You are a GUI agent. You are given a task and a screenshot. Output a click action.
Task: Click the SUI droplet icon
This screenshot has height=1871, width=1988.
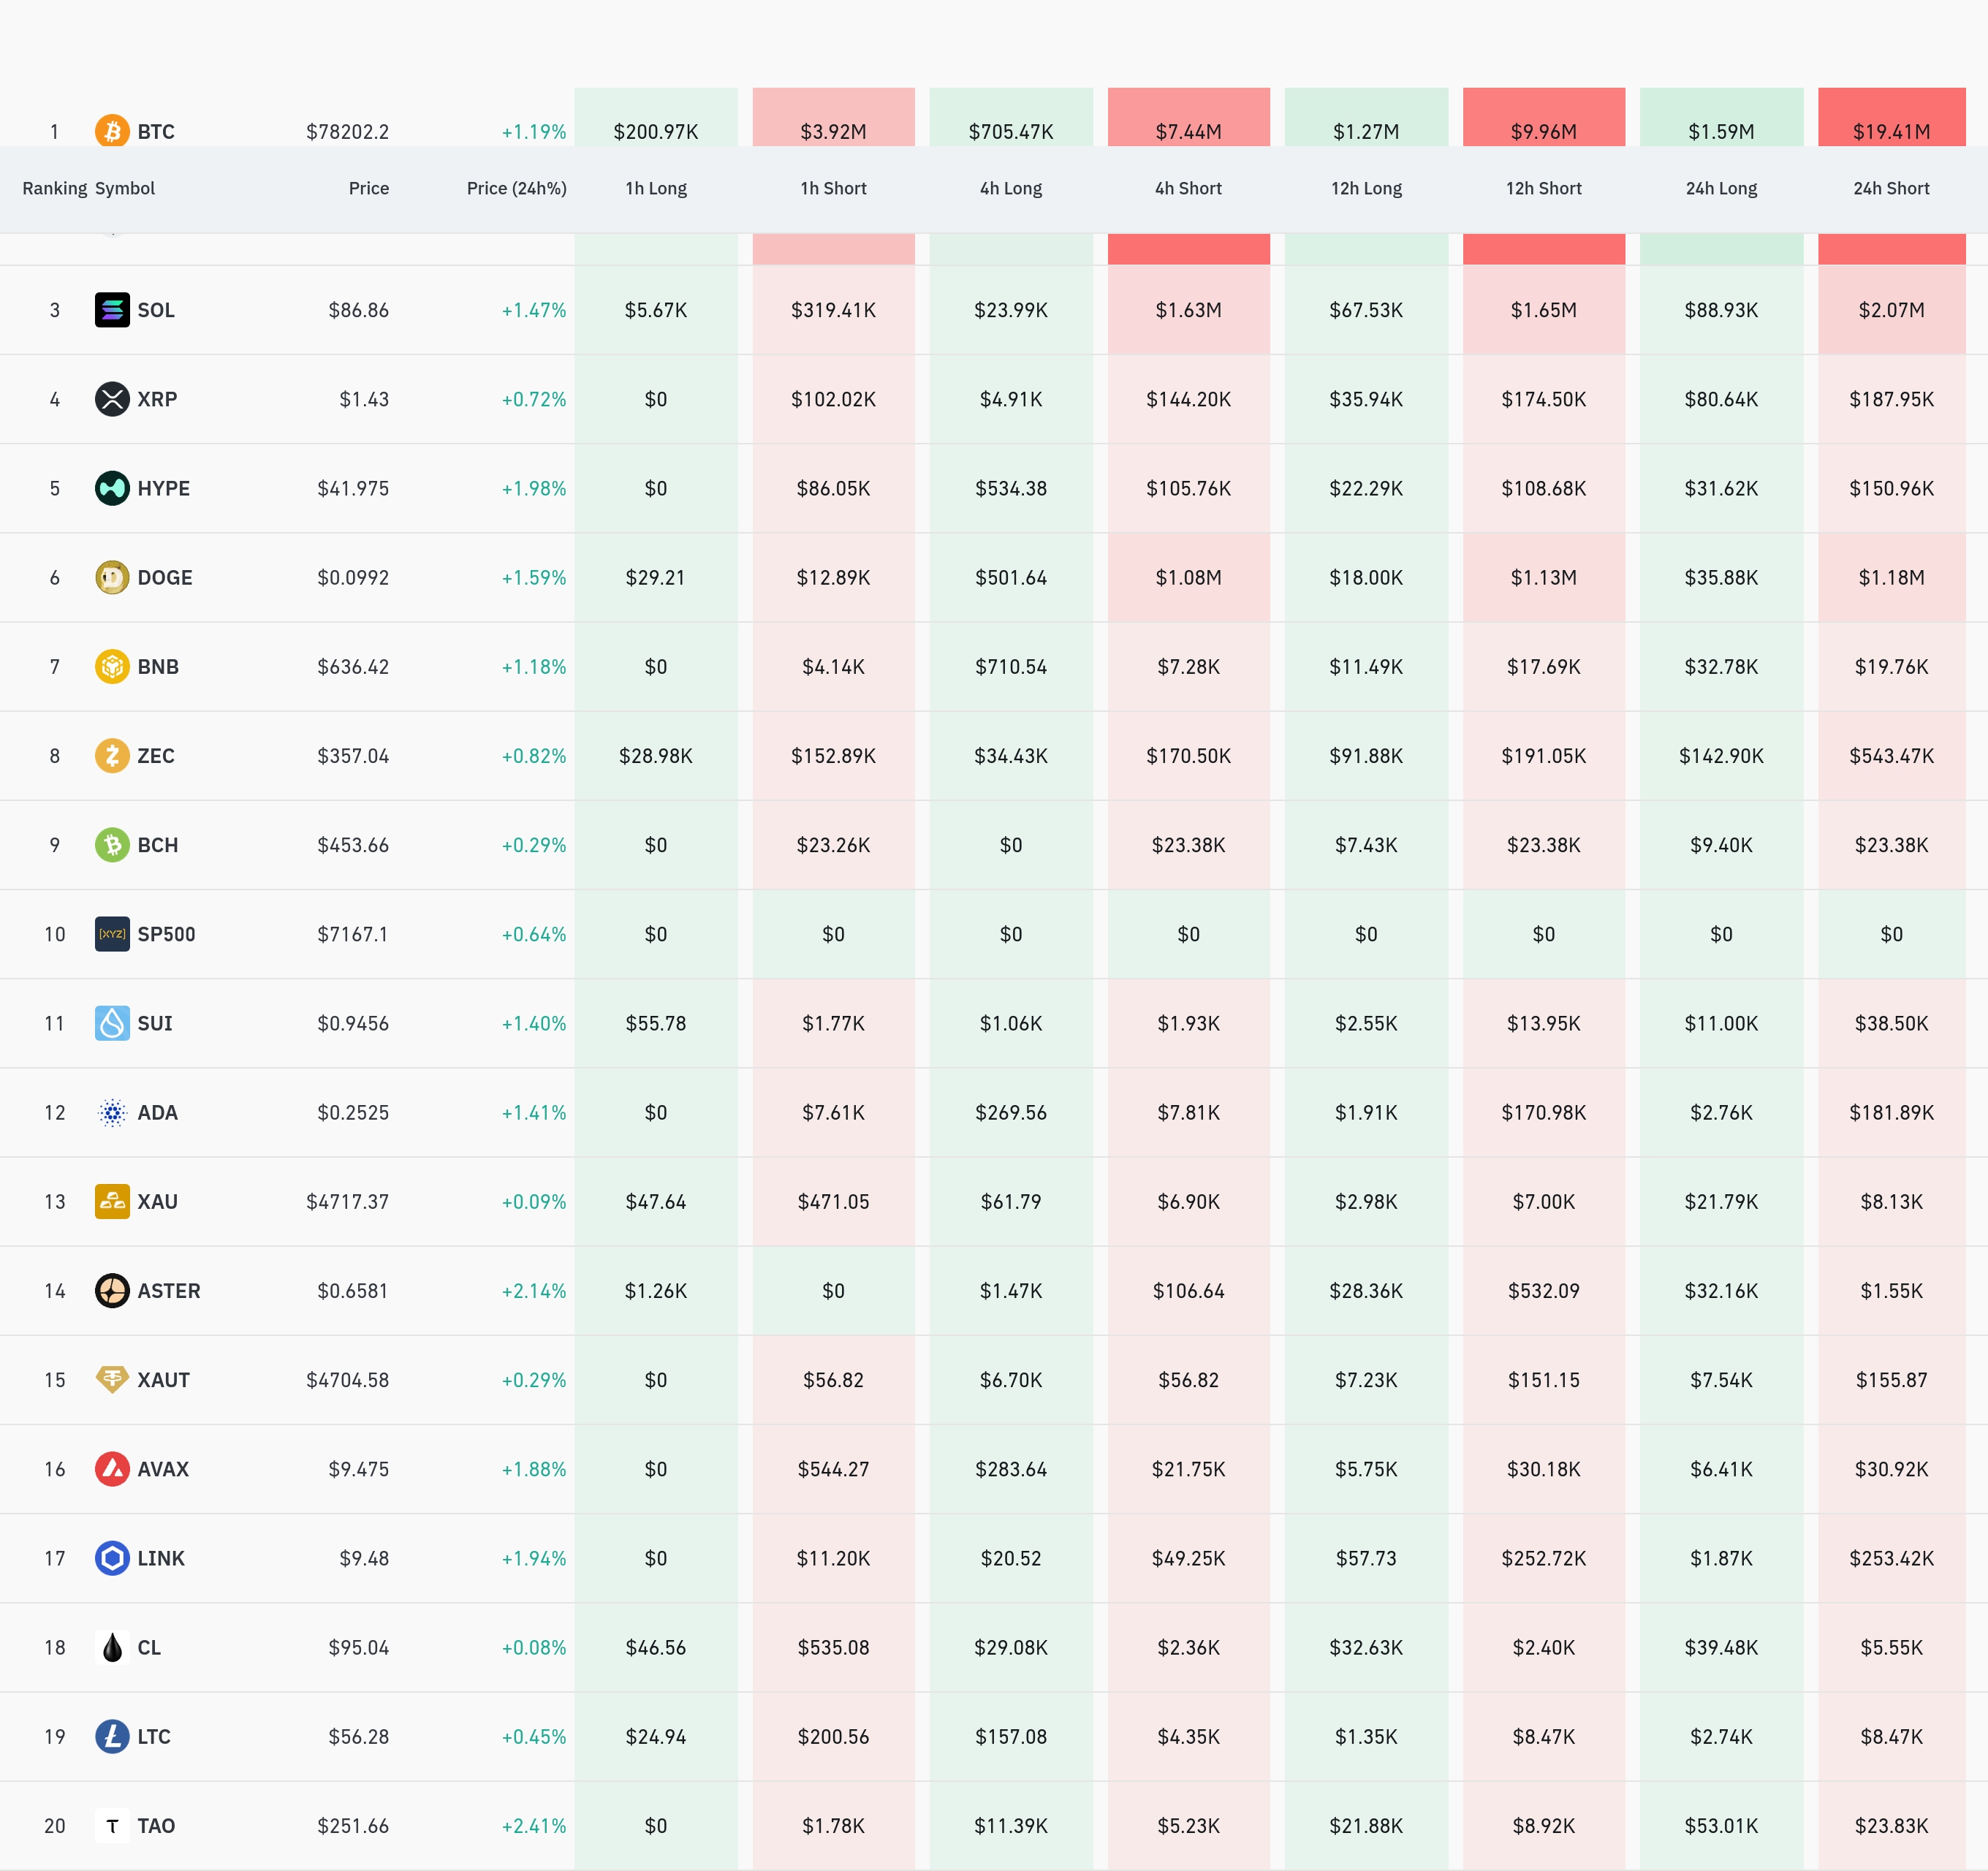(x=112, y=1023)
